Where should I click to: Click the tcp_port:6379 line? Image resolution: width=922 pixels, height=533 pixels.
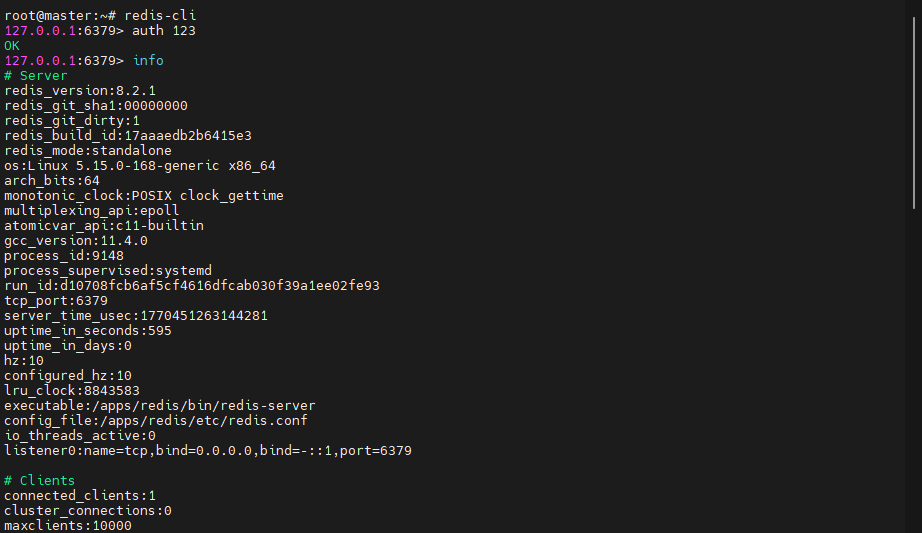pyautogui.click(x=56, y=300)
